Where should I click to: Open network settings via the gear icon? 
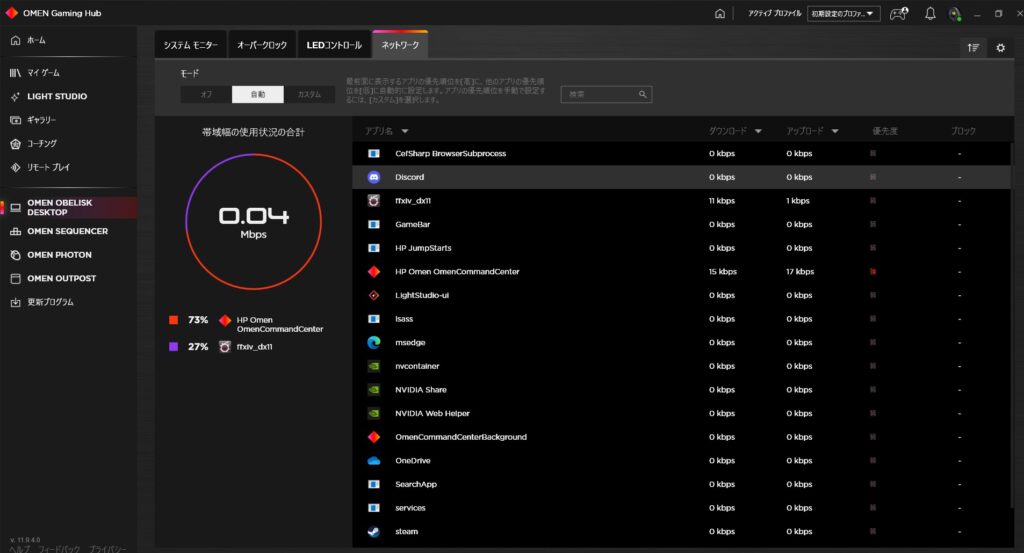1000,48
